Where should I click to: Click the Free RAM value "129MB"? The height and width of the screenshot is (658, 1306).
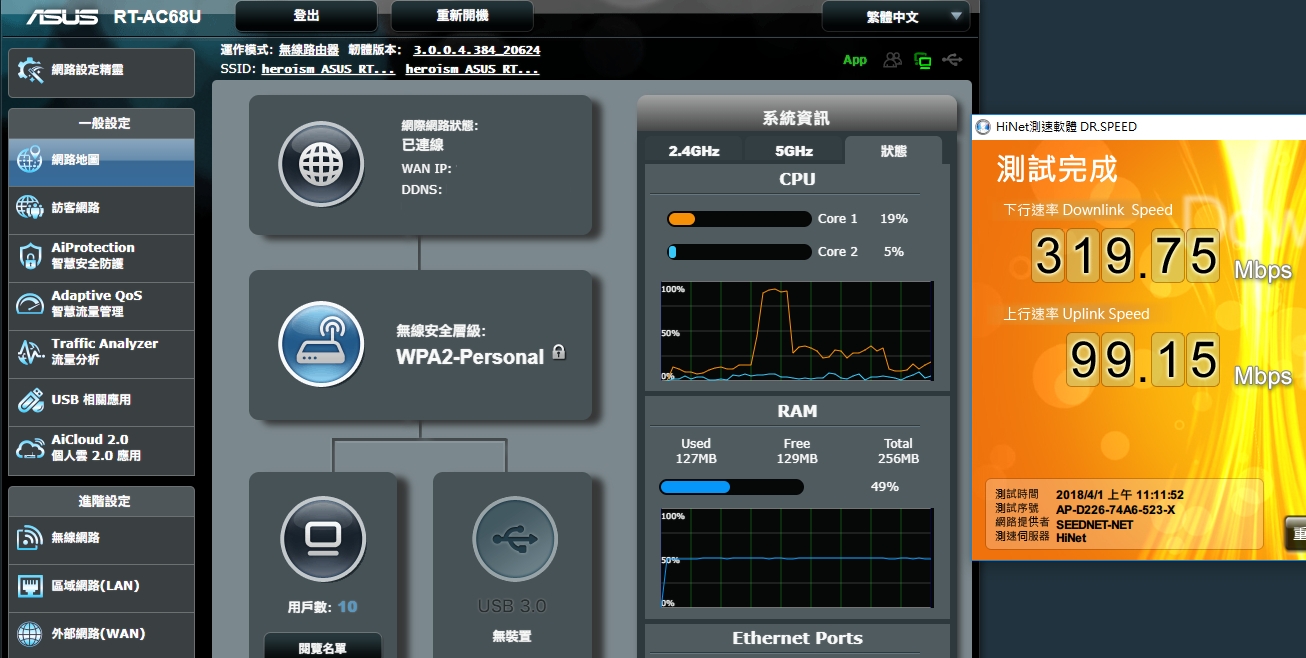point(797,459)
